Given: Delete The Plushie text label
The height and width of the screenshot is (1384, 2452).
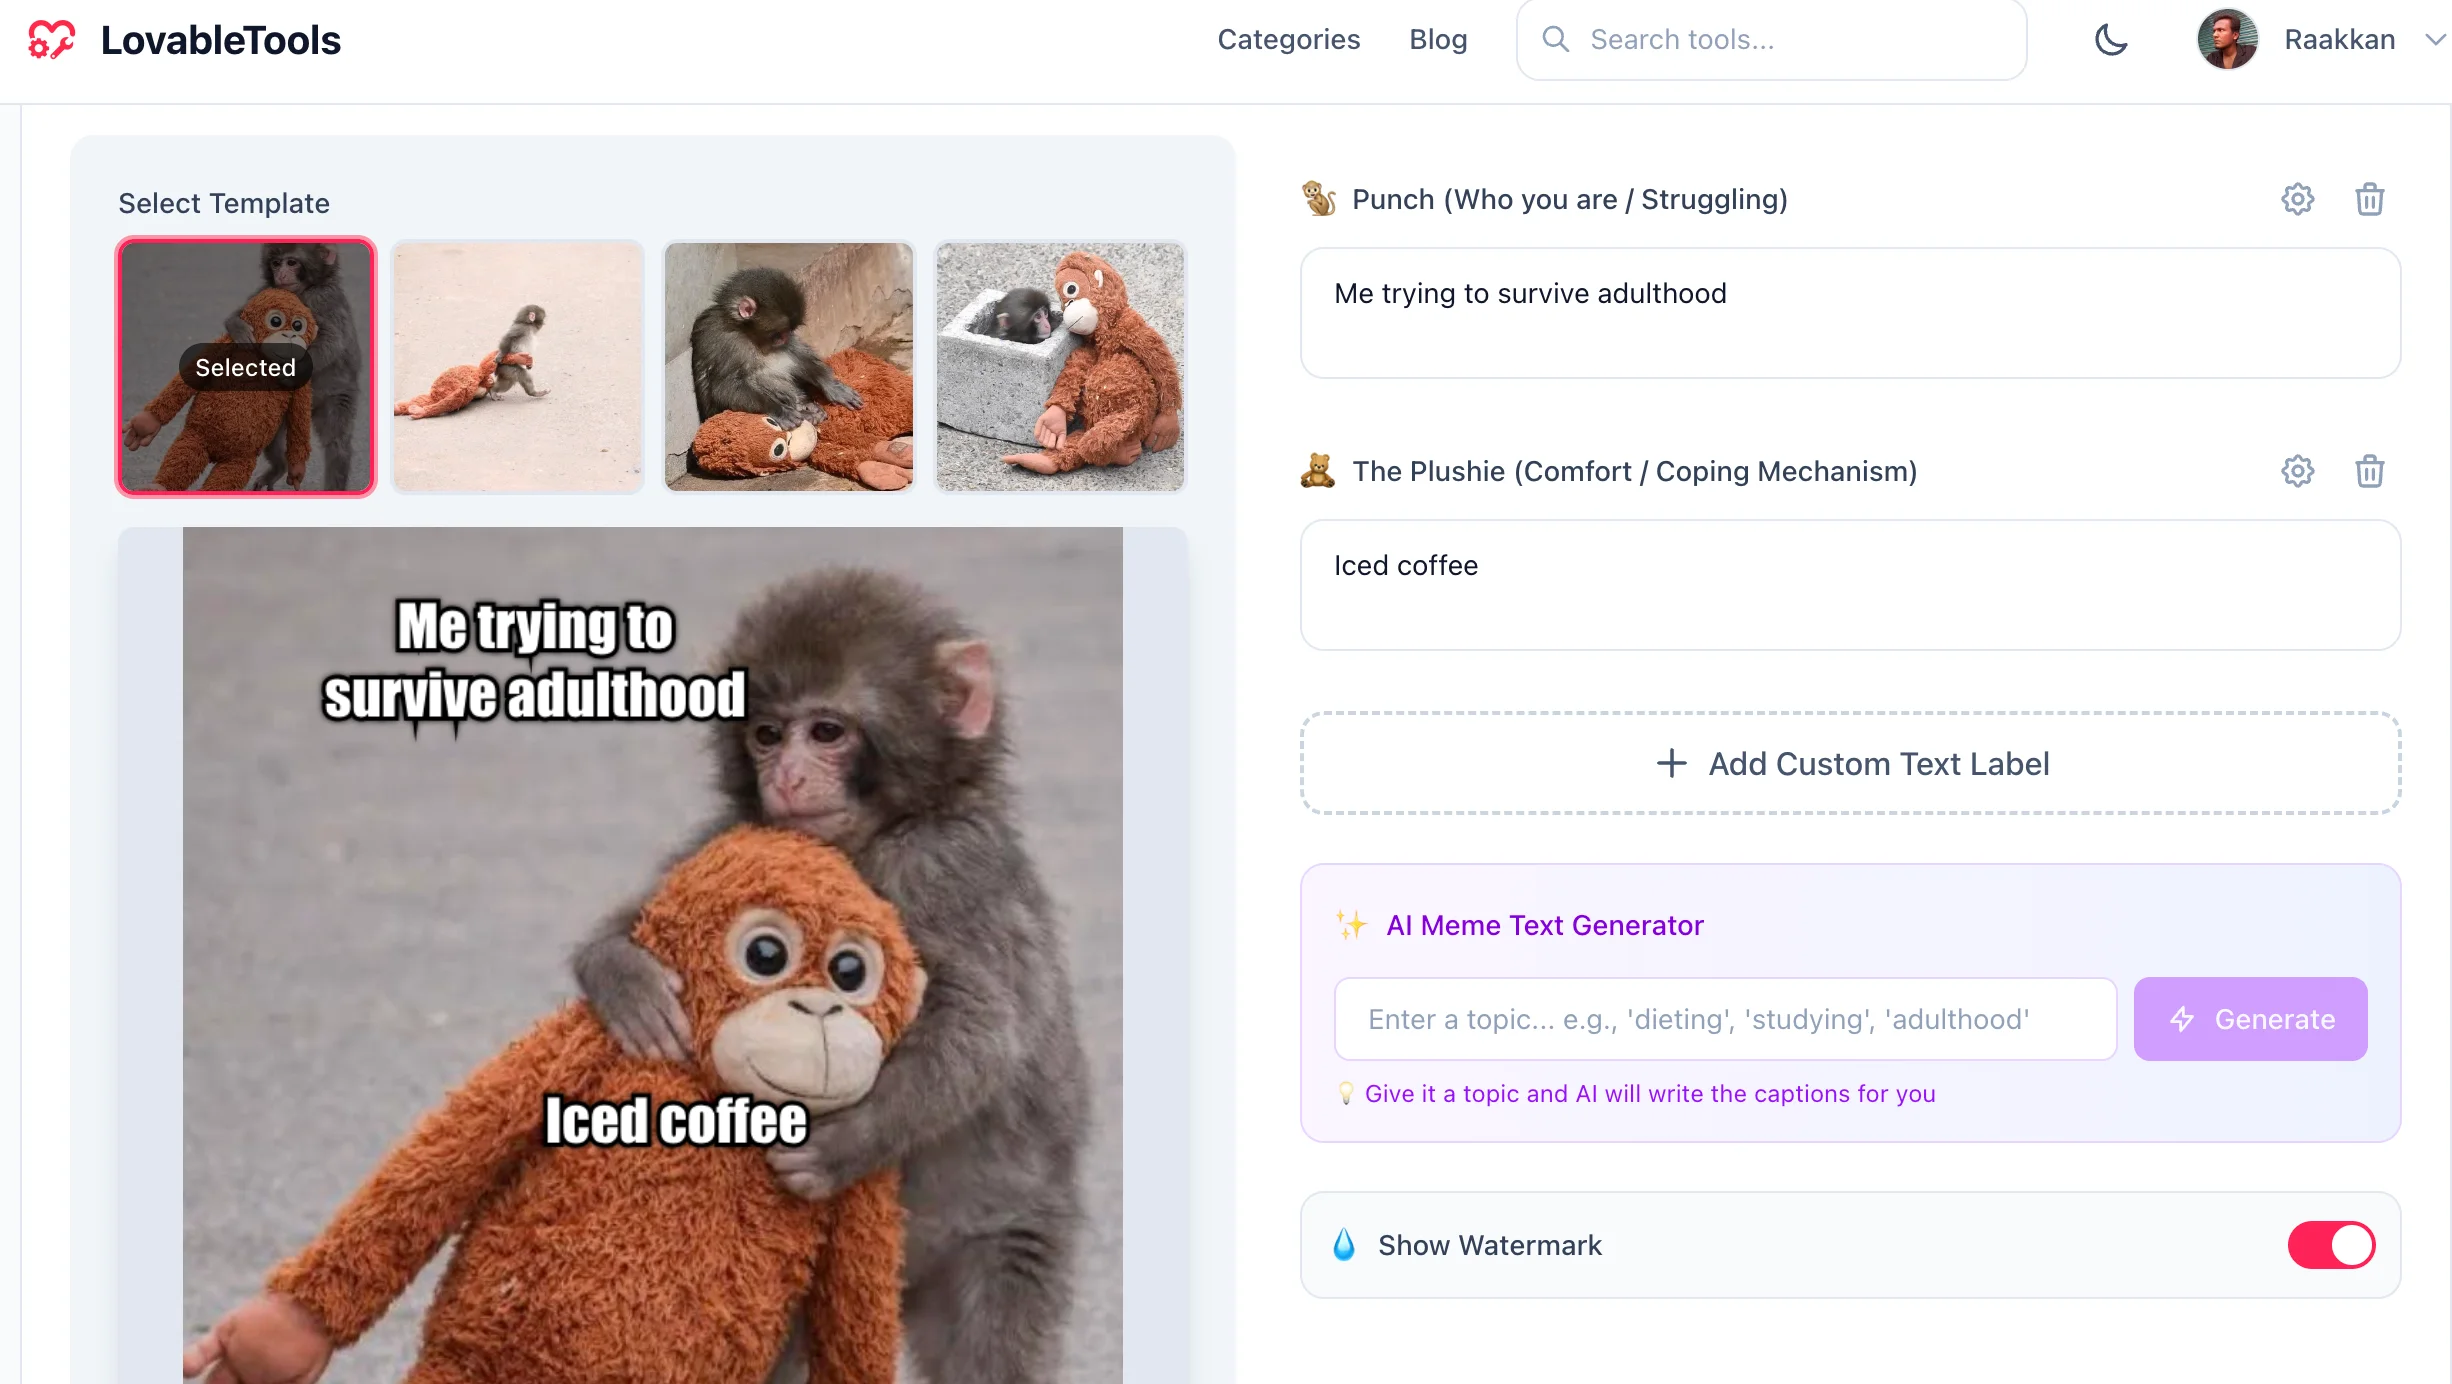Looking at the screenshot, I should (2369, 471).
